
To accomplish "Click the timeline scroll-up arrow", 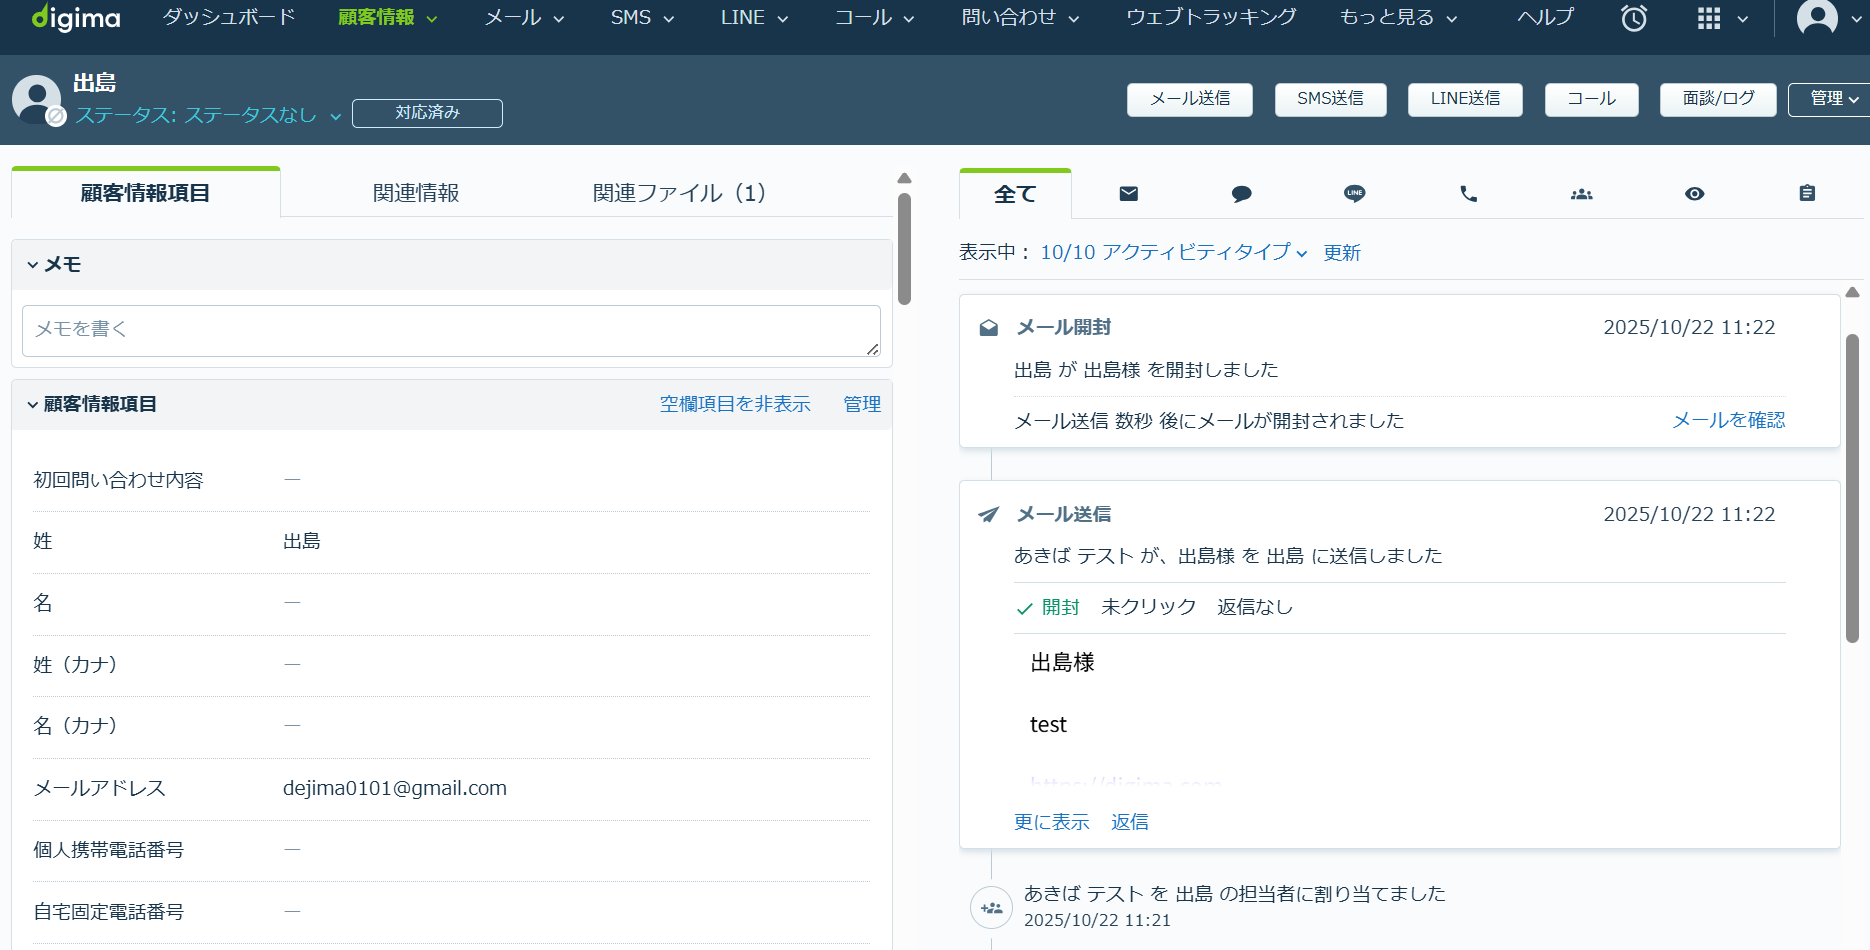I will point(1852,293).
